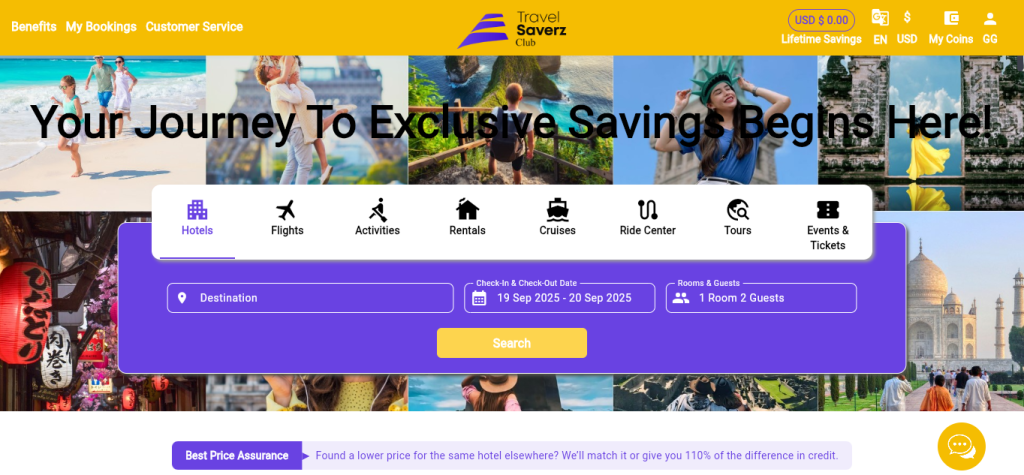This screenshot has height=475, width=1024.
Task: Choose the Rentals house icon
Action: pyautogui.click(x=468, y=210)
